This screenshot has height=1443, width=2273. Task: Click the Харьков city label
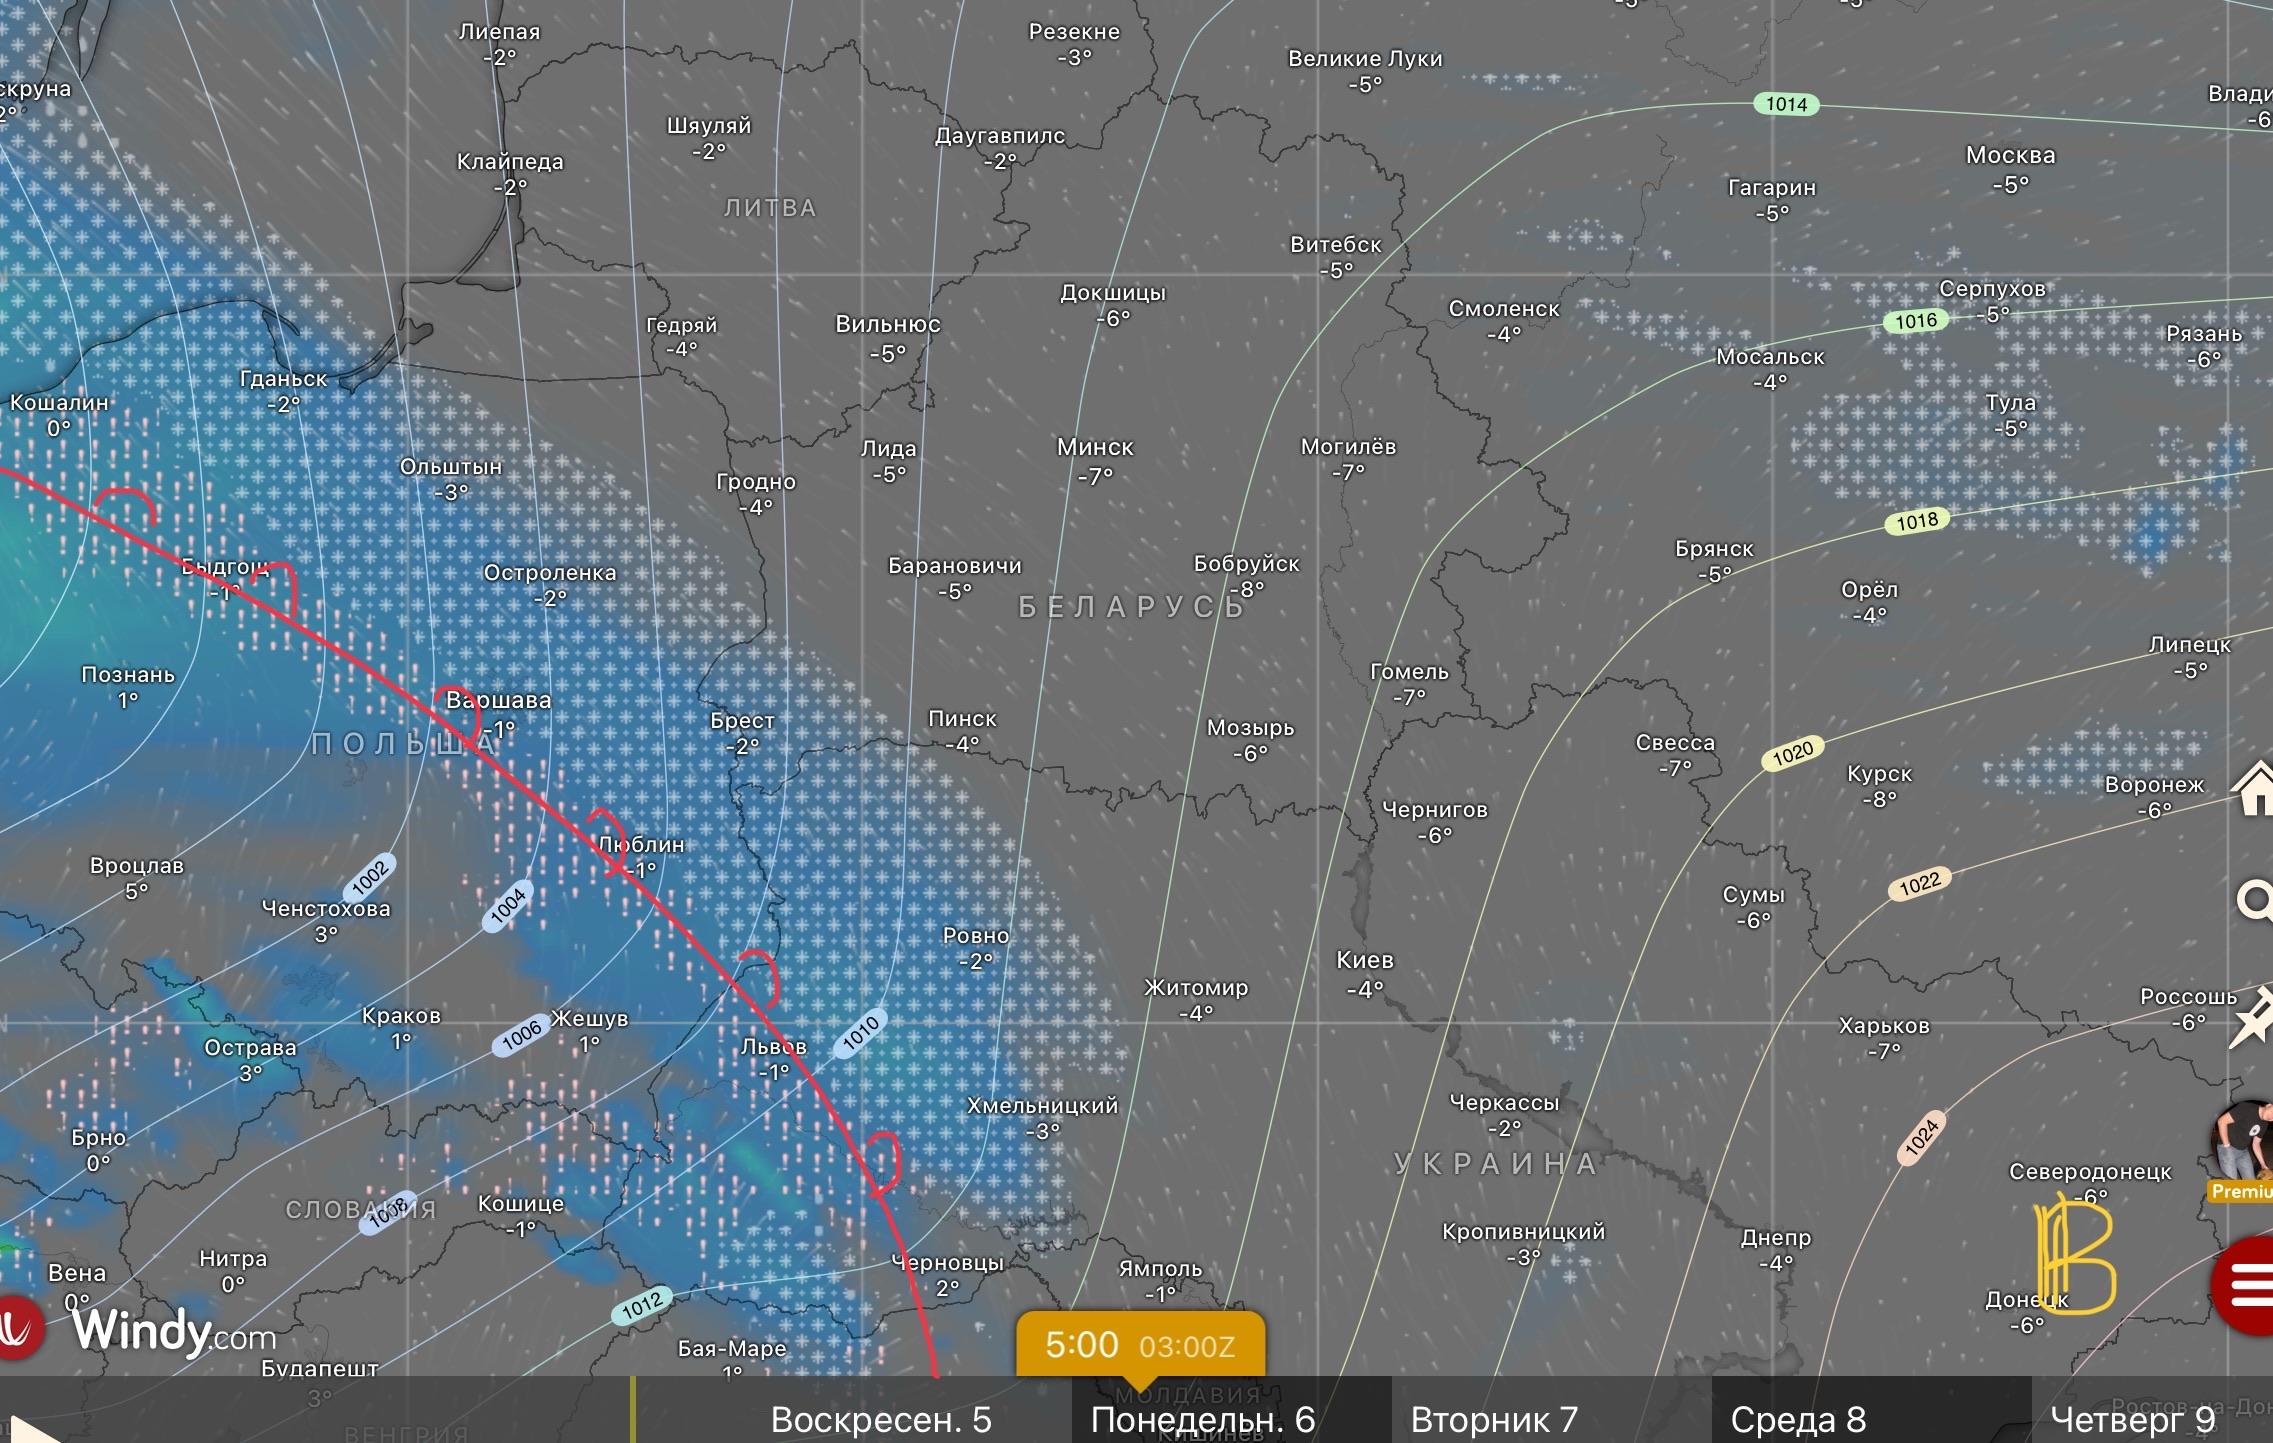(1883, 1026)
